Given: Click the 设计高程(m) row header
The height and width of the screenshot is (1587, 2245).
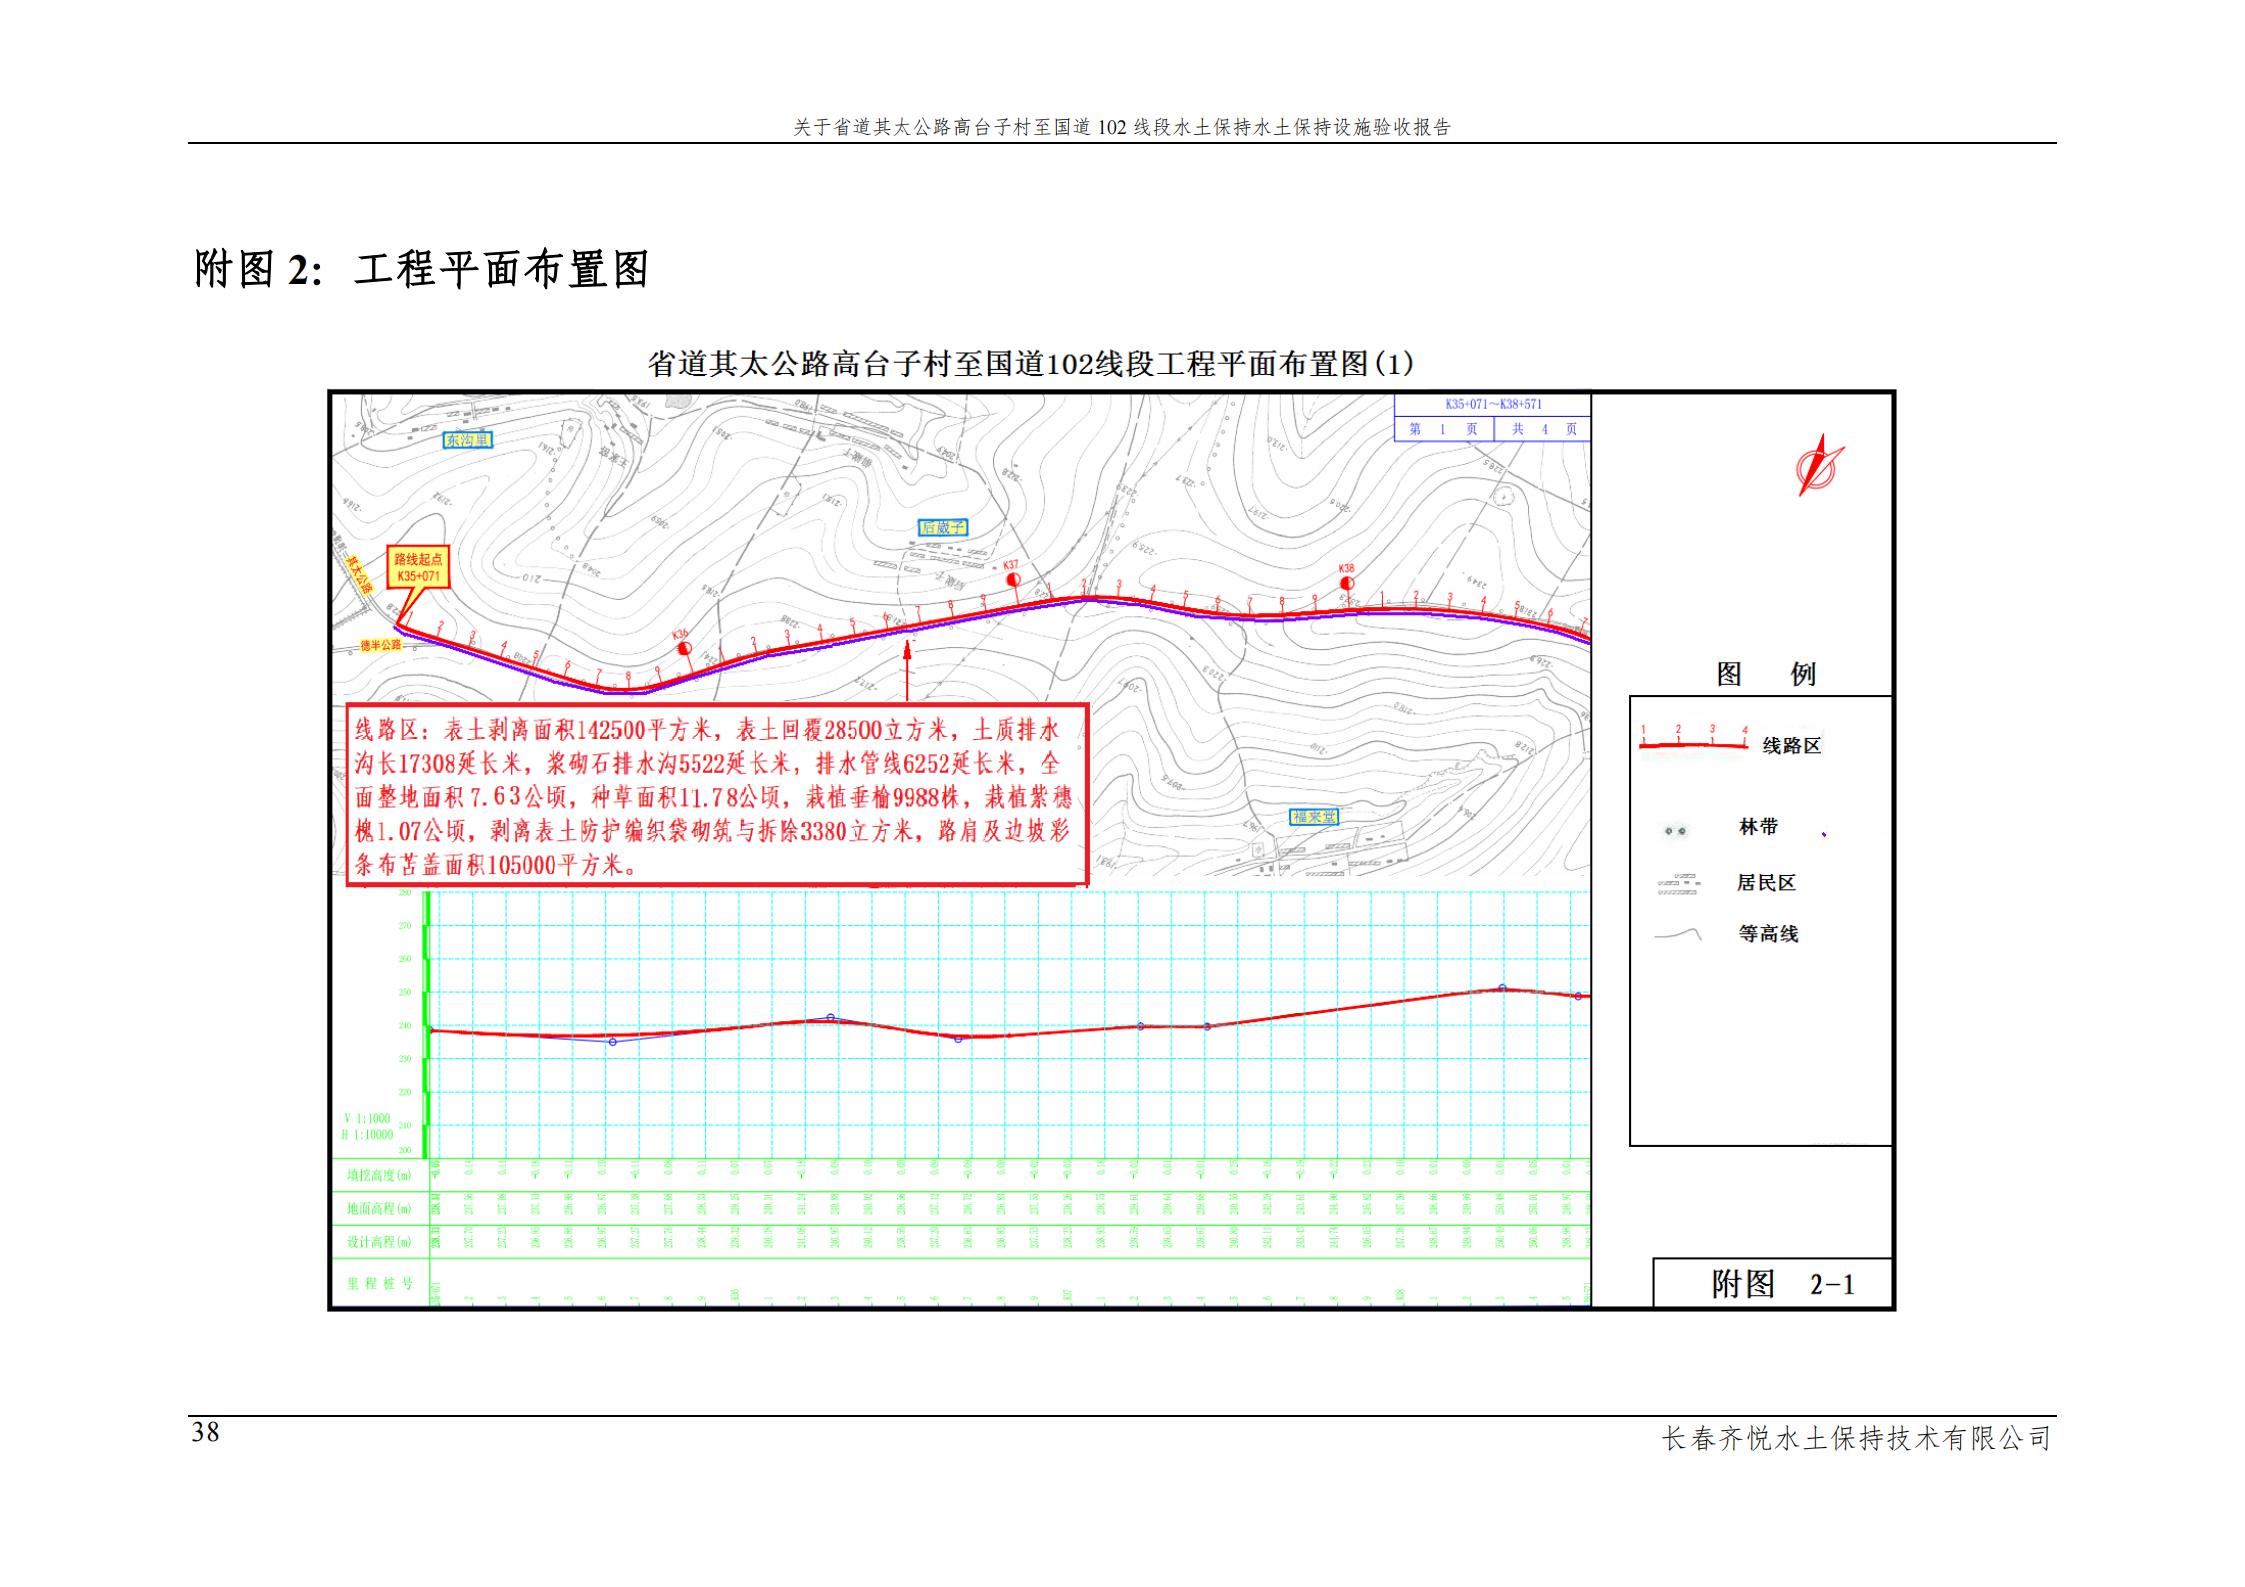Looking at the screenshot, I should [379, 1242].
